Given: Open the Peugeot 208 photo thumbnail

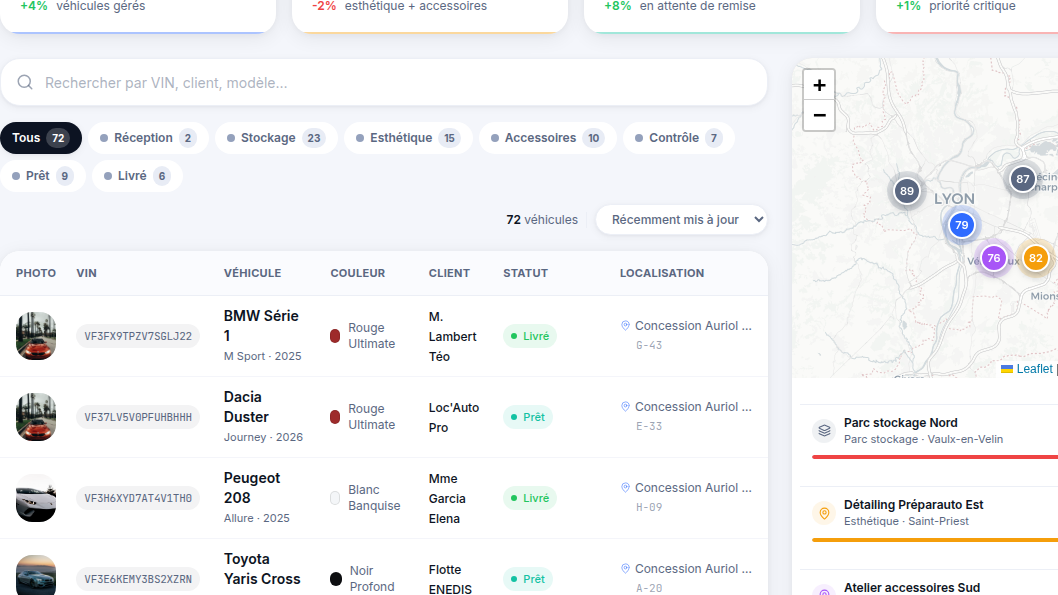Looking at the screenshot, I should [36, 498].
